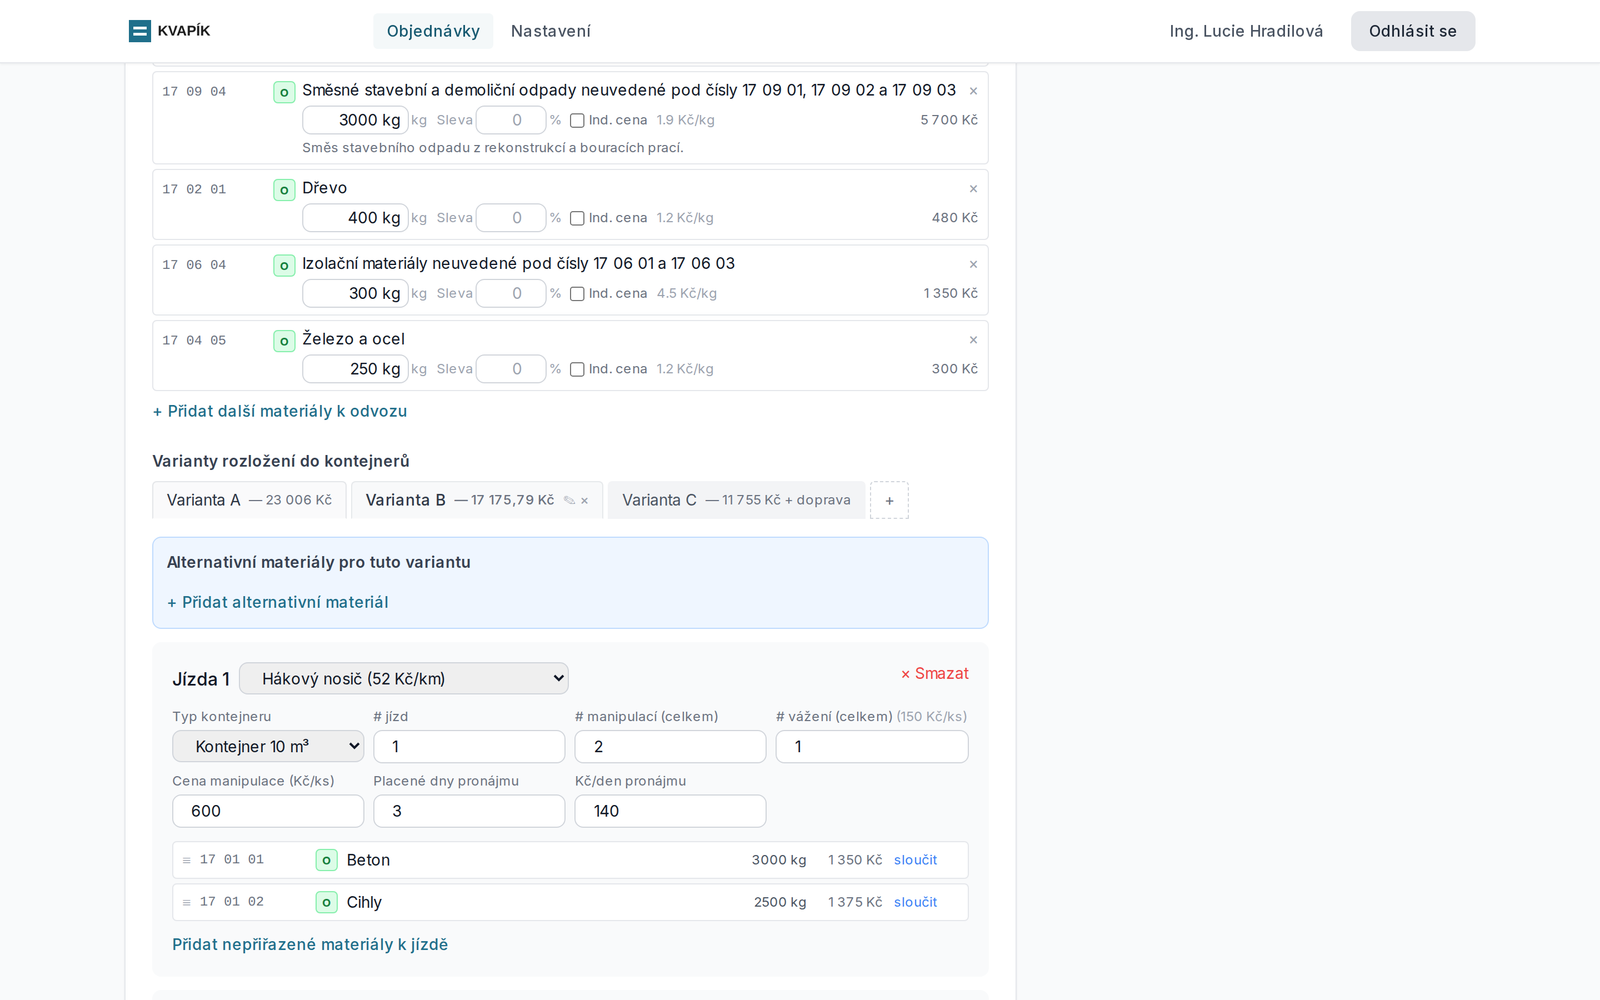1600x1000 pixels.
Task: Delete Varianta B via its x icon
Action: pos(585,500)
